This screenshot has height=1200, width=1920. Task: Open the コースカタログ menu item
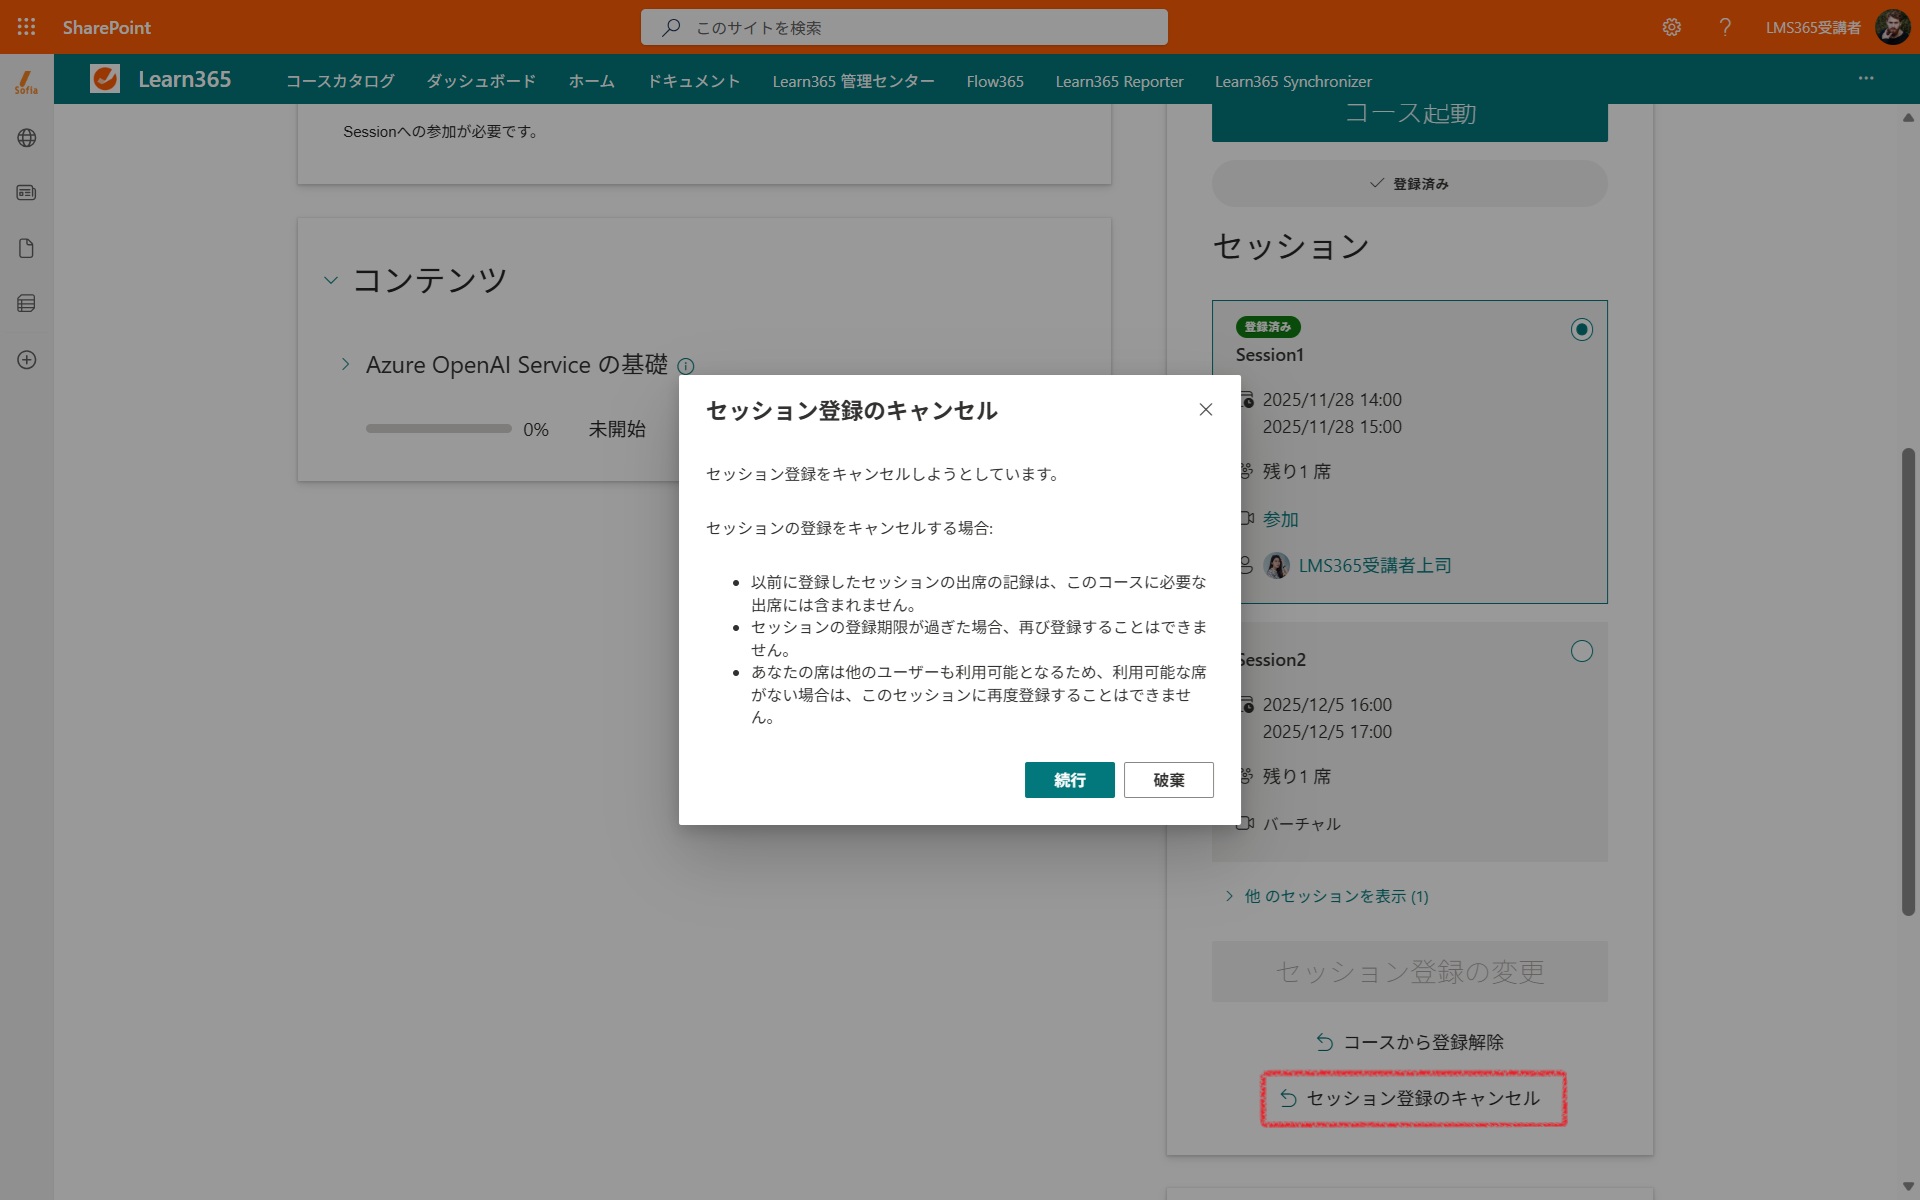pos(340,81)
